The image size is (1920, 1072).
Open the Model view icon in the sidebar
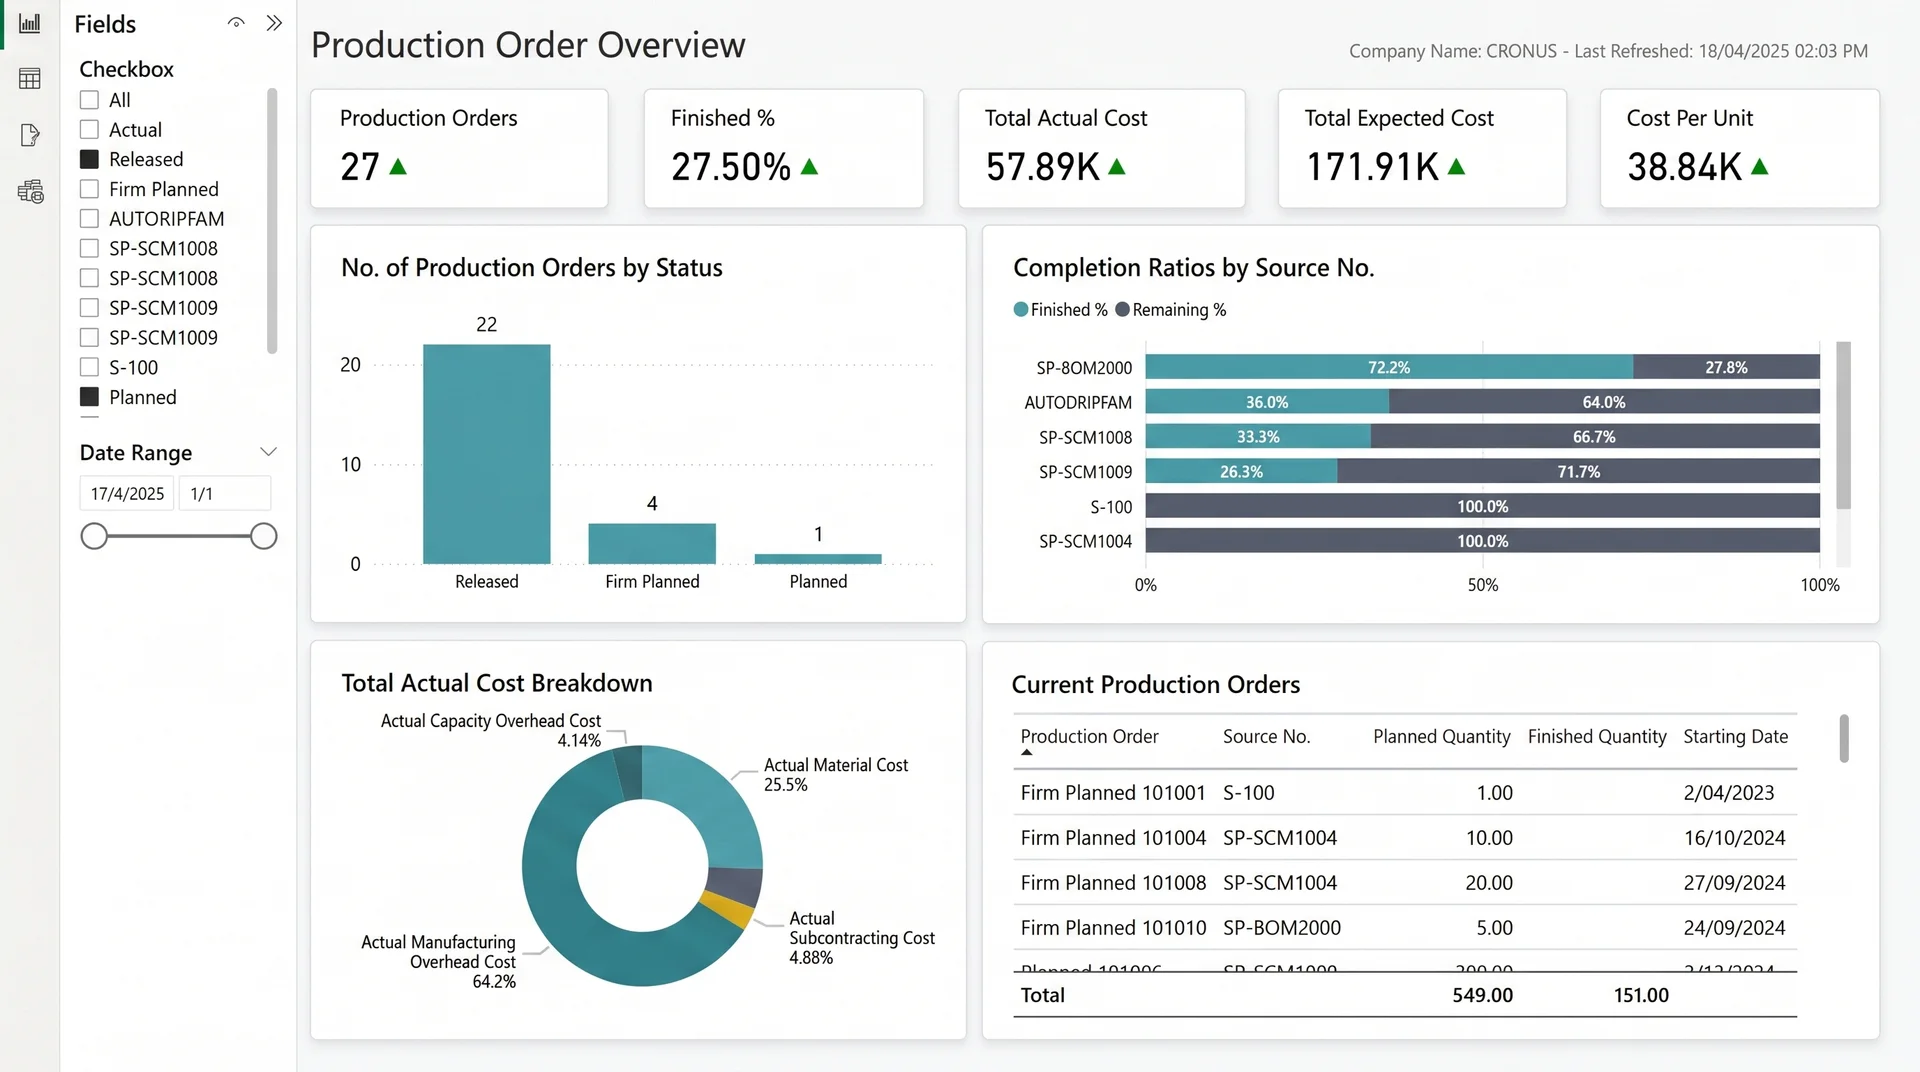coord(30,191)
